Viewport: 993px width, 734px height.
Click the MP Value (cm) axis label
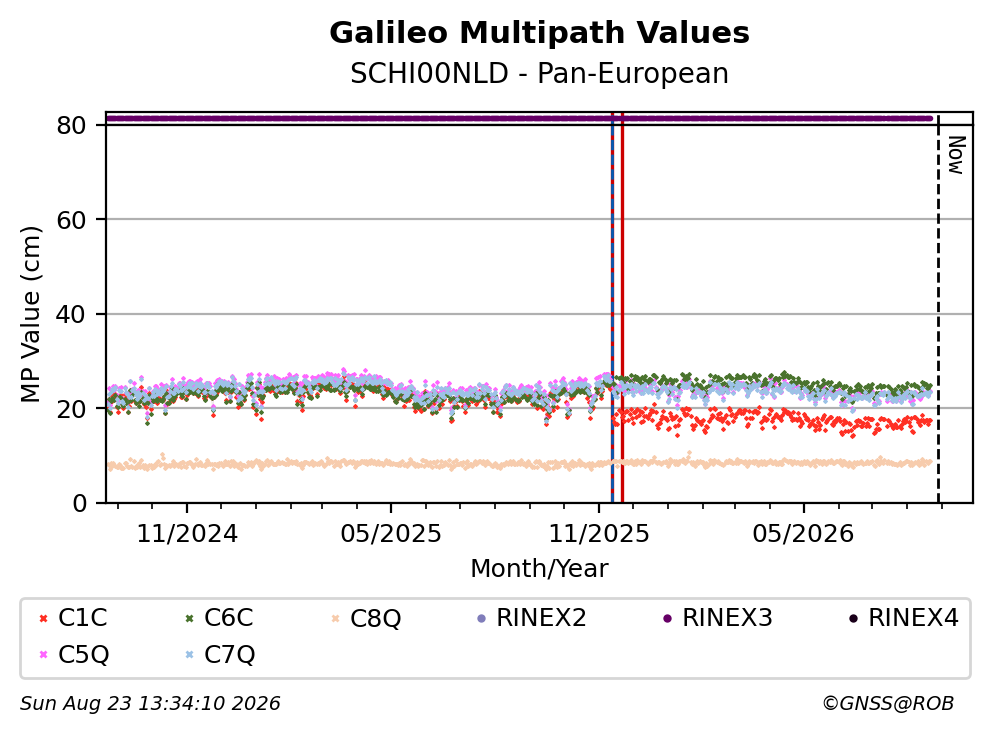pyautogui.click(x=30, y=314)
